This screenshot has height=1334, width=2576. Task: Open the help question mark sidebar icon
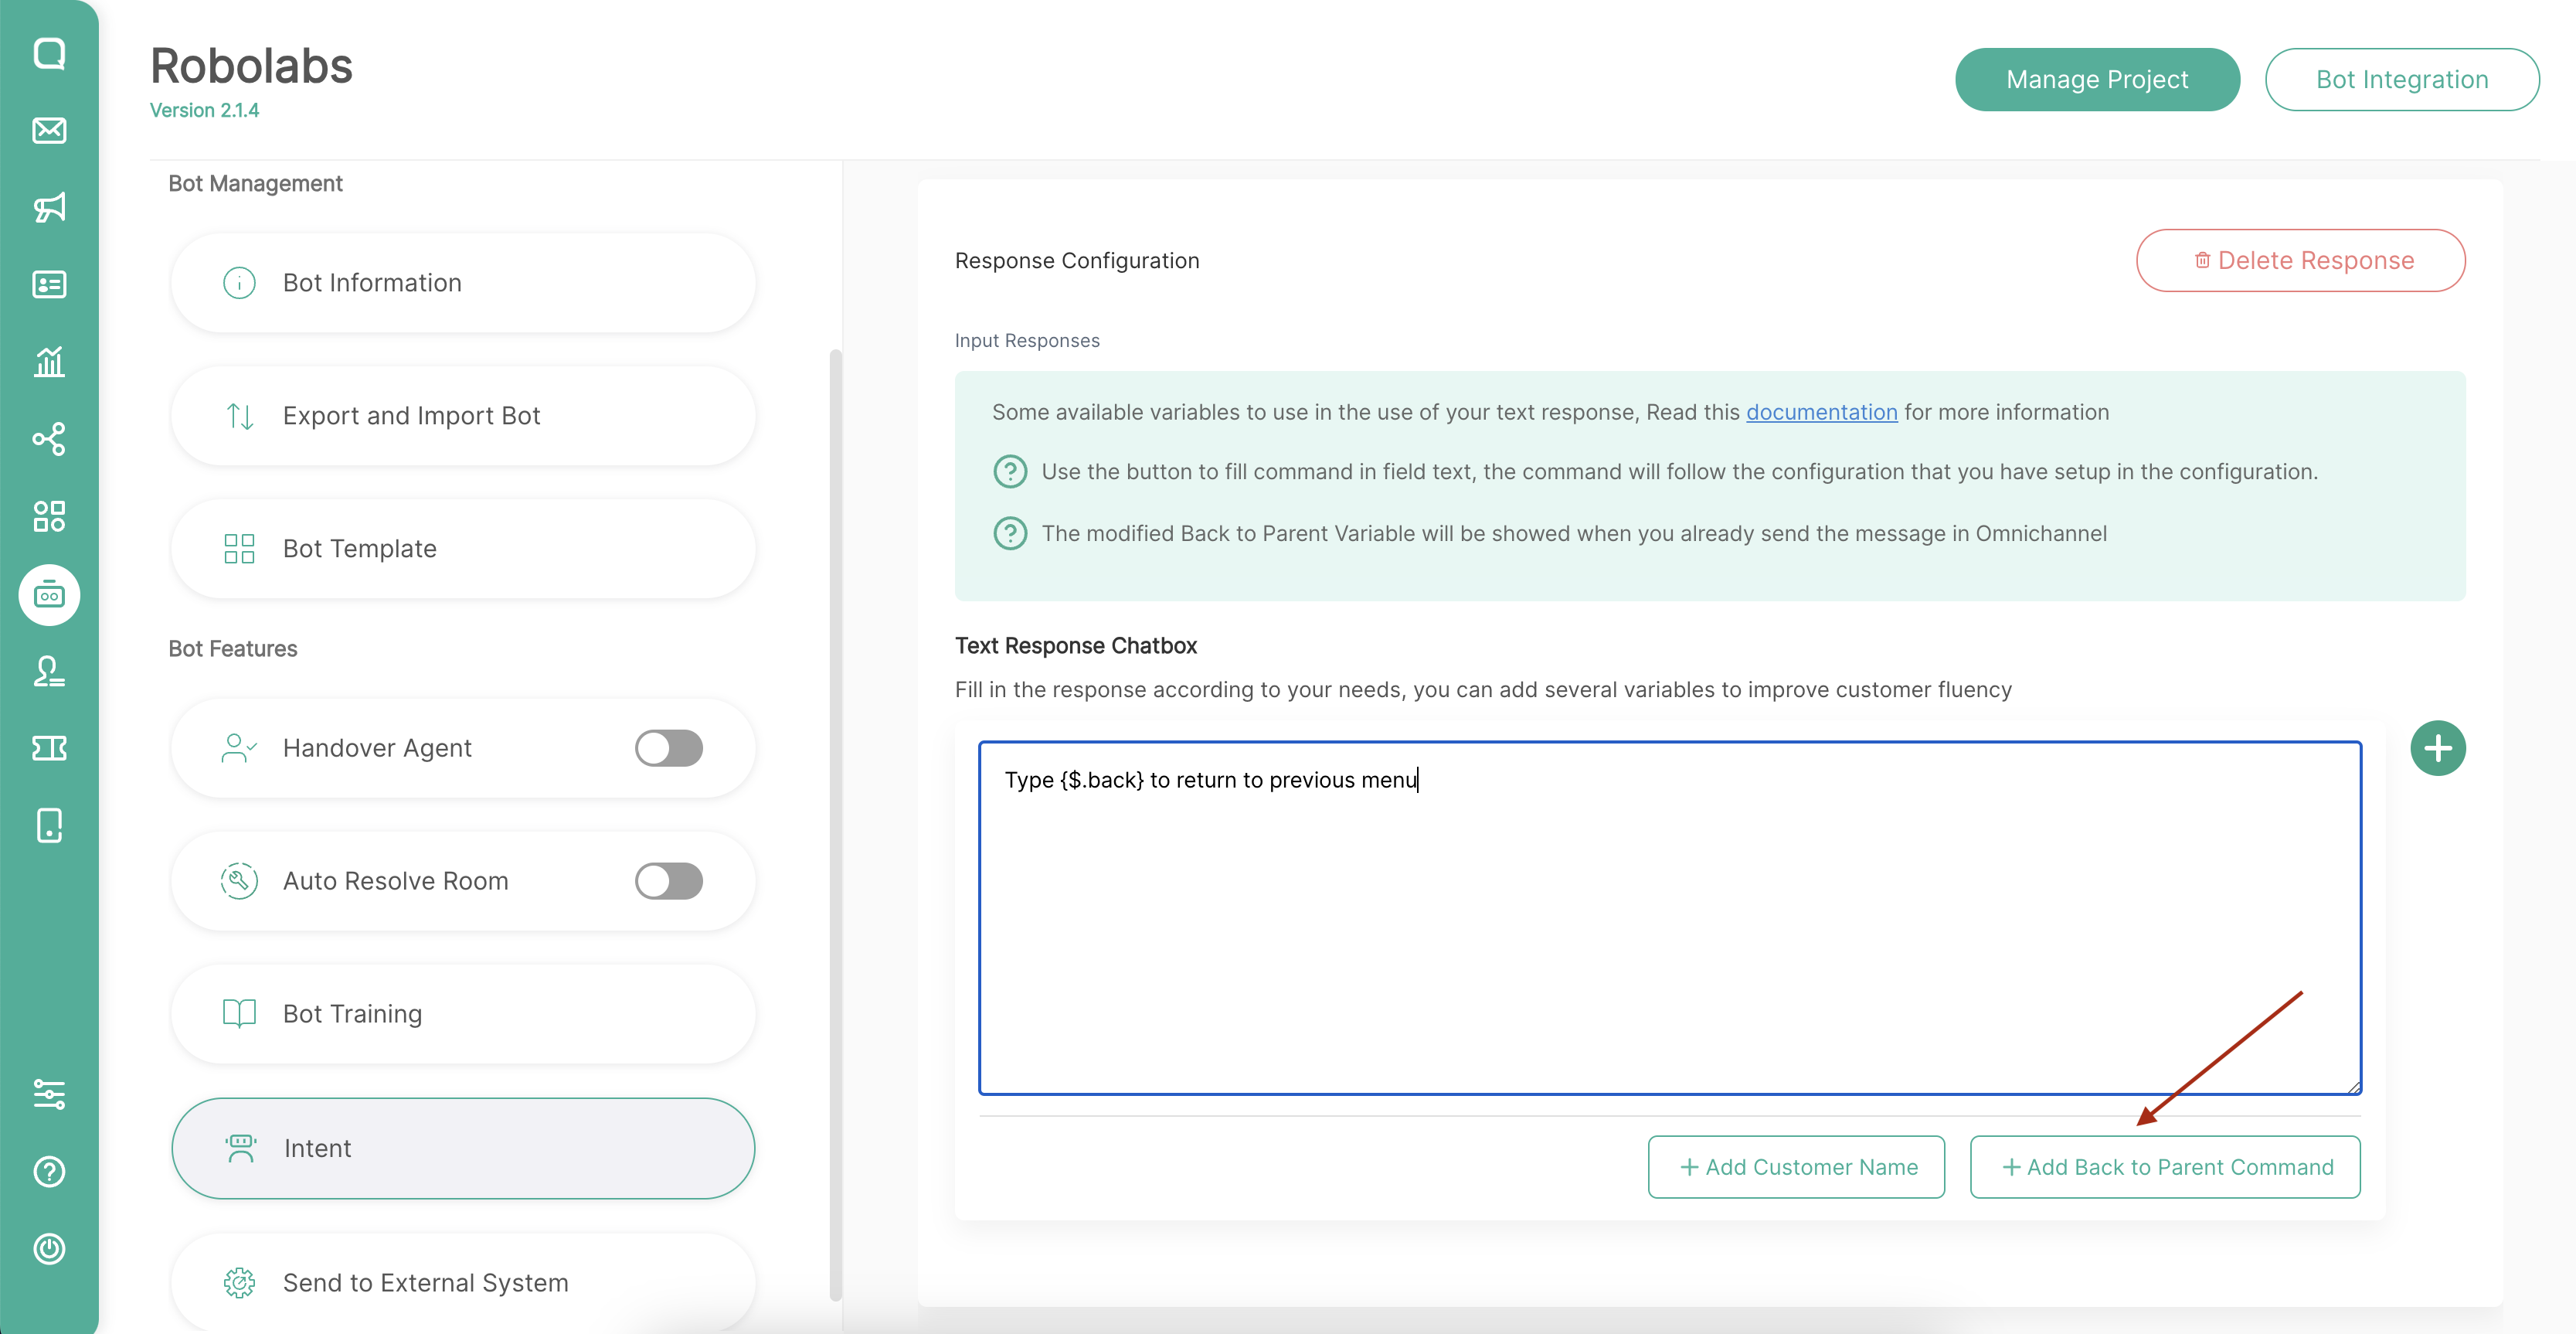click(49, 1171)
